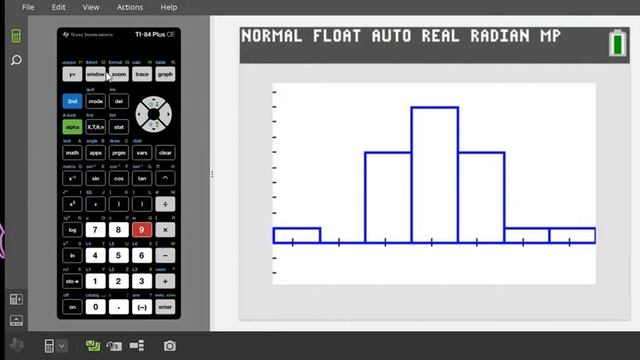640x360 pixels.
Task: Click the number 6 key
Action: tap(142, 256)
